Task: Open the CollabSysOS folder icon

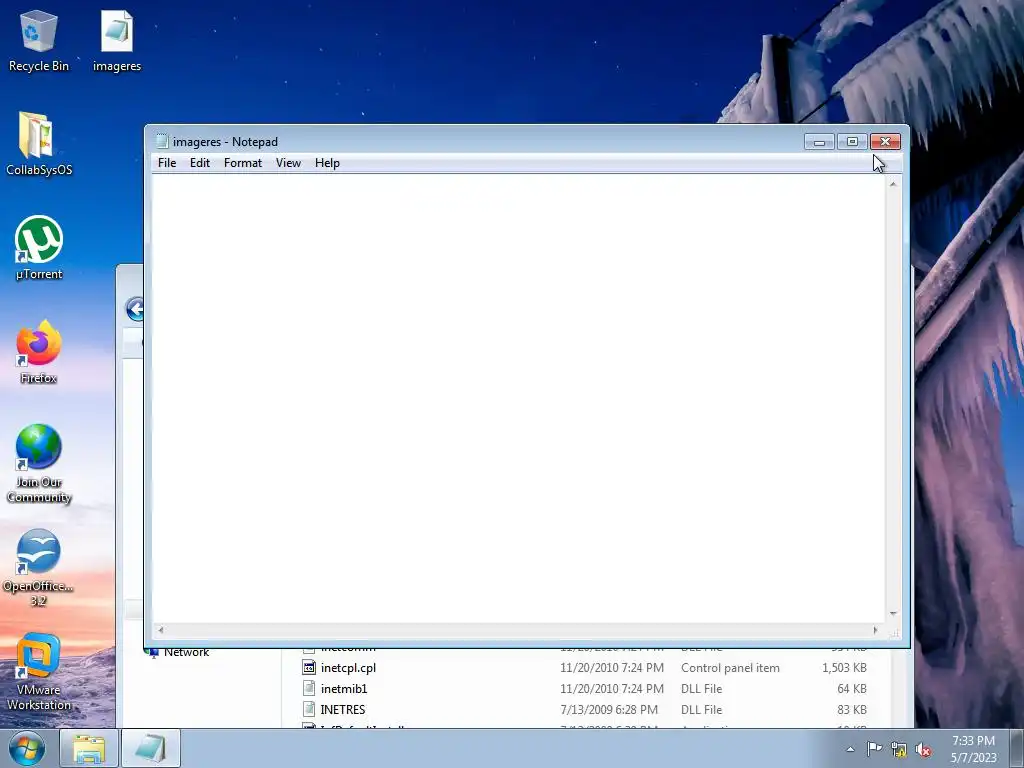Action: (39, 144)
